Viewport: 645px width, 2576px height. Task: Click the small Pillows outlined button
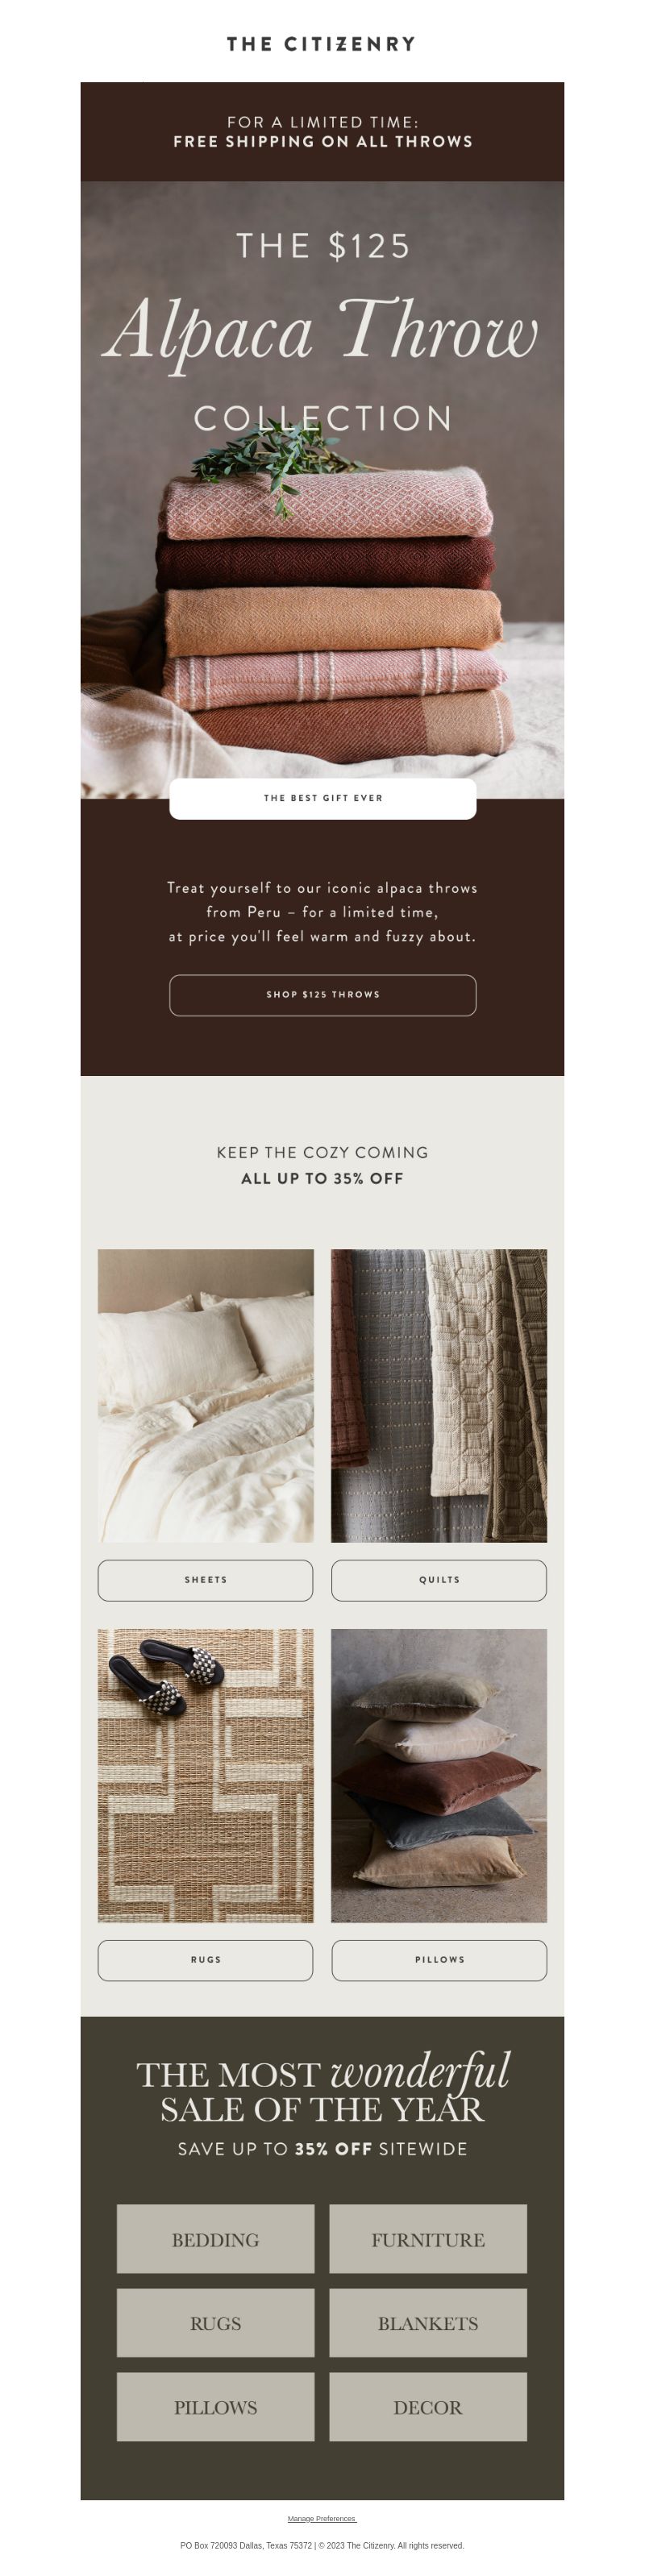(x=439, y=1959)
